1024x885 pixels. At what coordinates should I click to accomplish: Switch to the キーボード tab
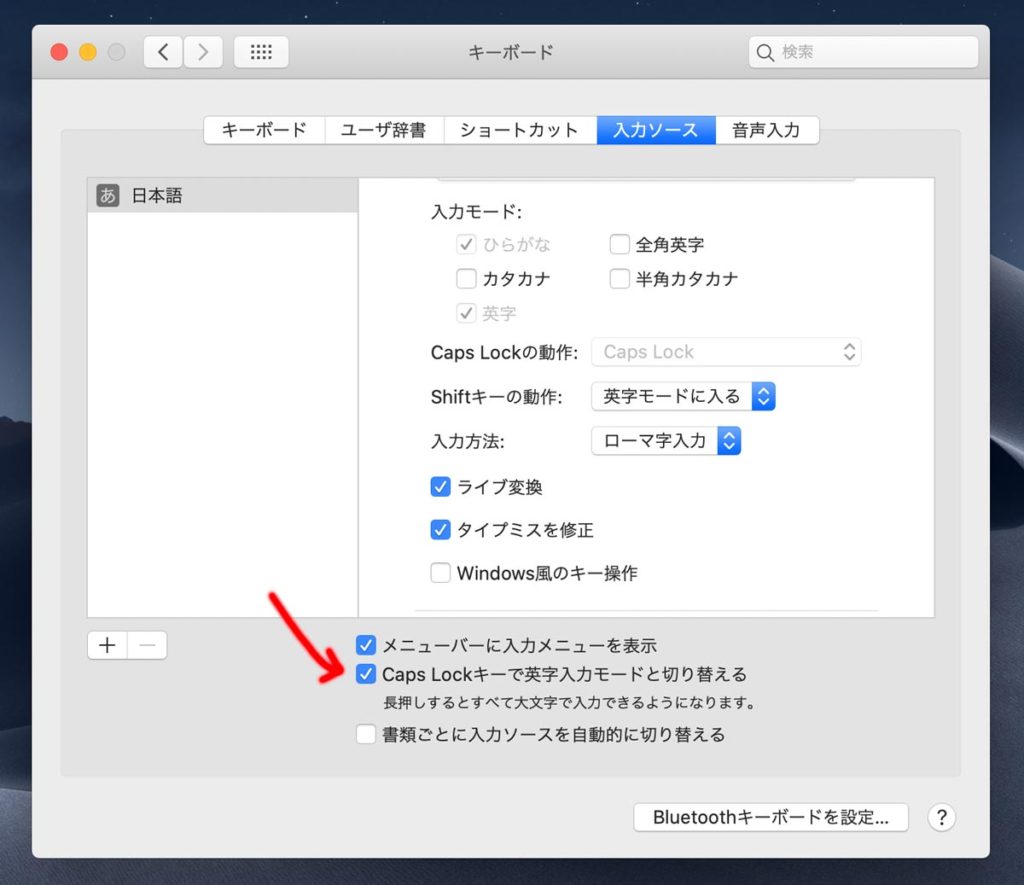click(x=264, y=130)
